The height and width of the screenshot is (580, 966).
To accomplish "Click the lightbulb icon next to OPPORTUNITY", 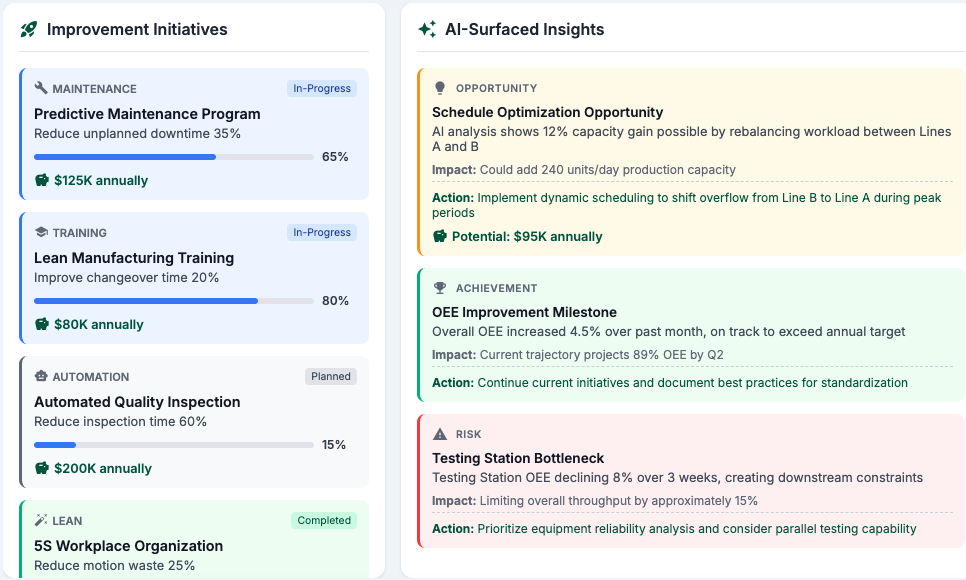I will click(x=439, y=88).
